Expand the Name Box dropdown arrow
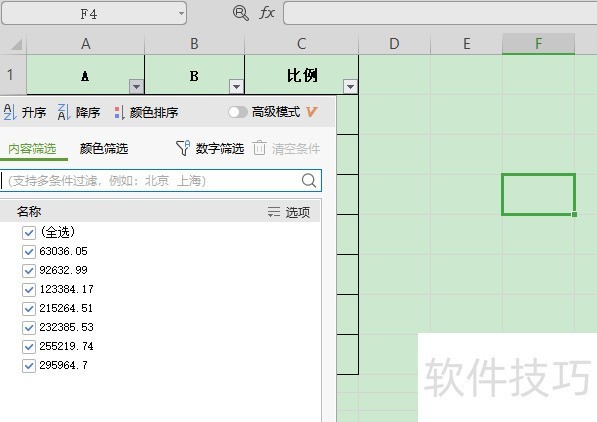 pyautogui.click(x=181, y=14)
